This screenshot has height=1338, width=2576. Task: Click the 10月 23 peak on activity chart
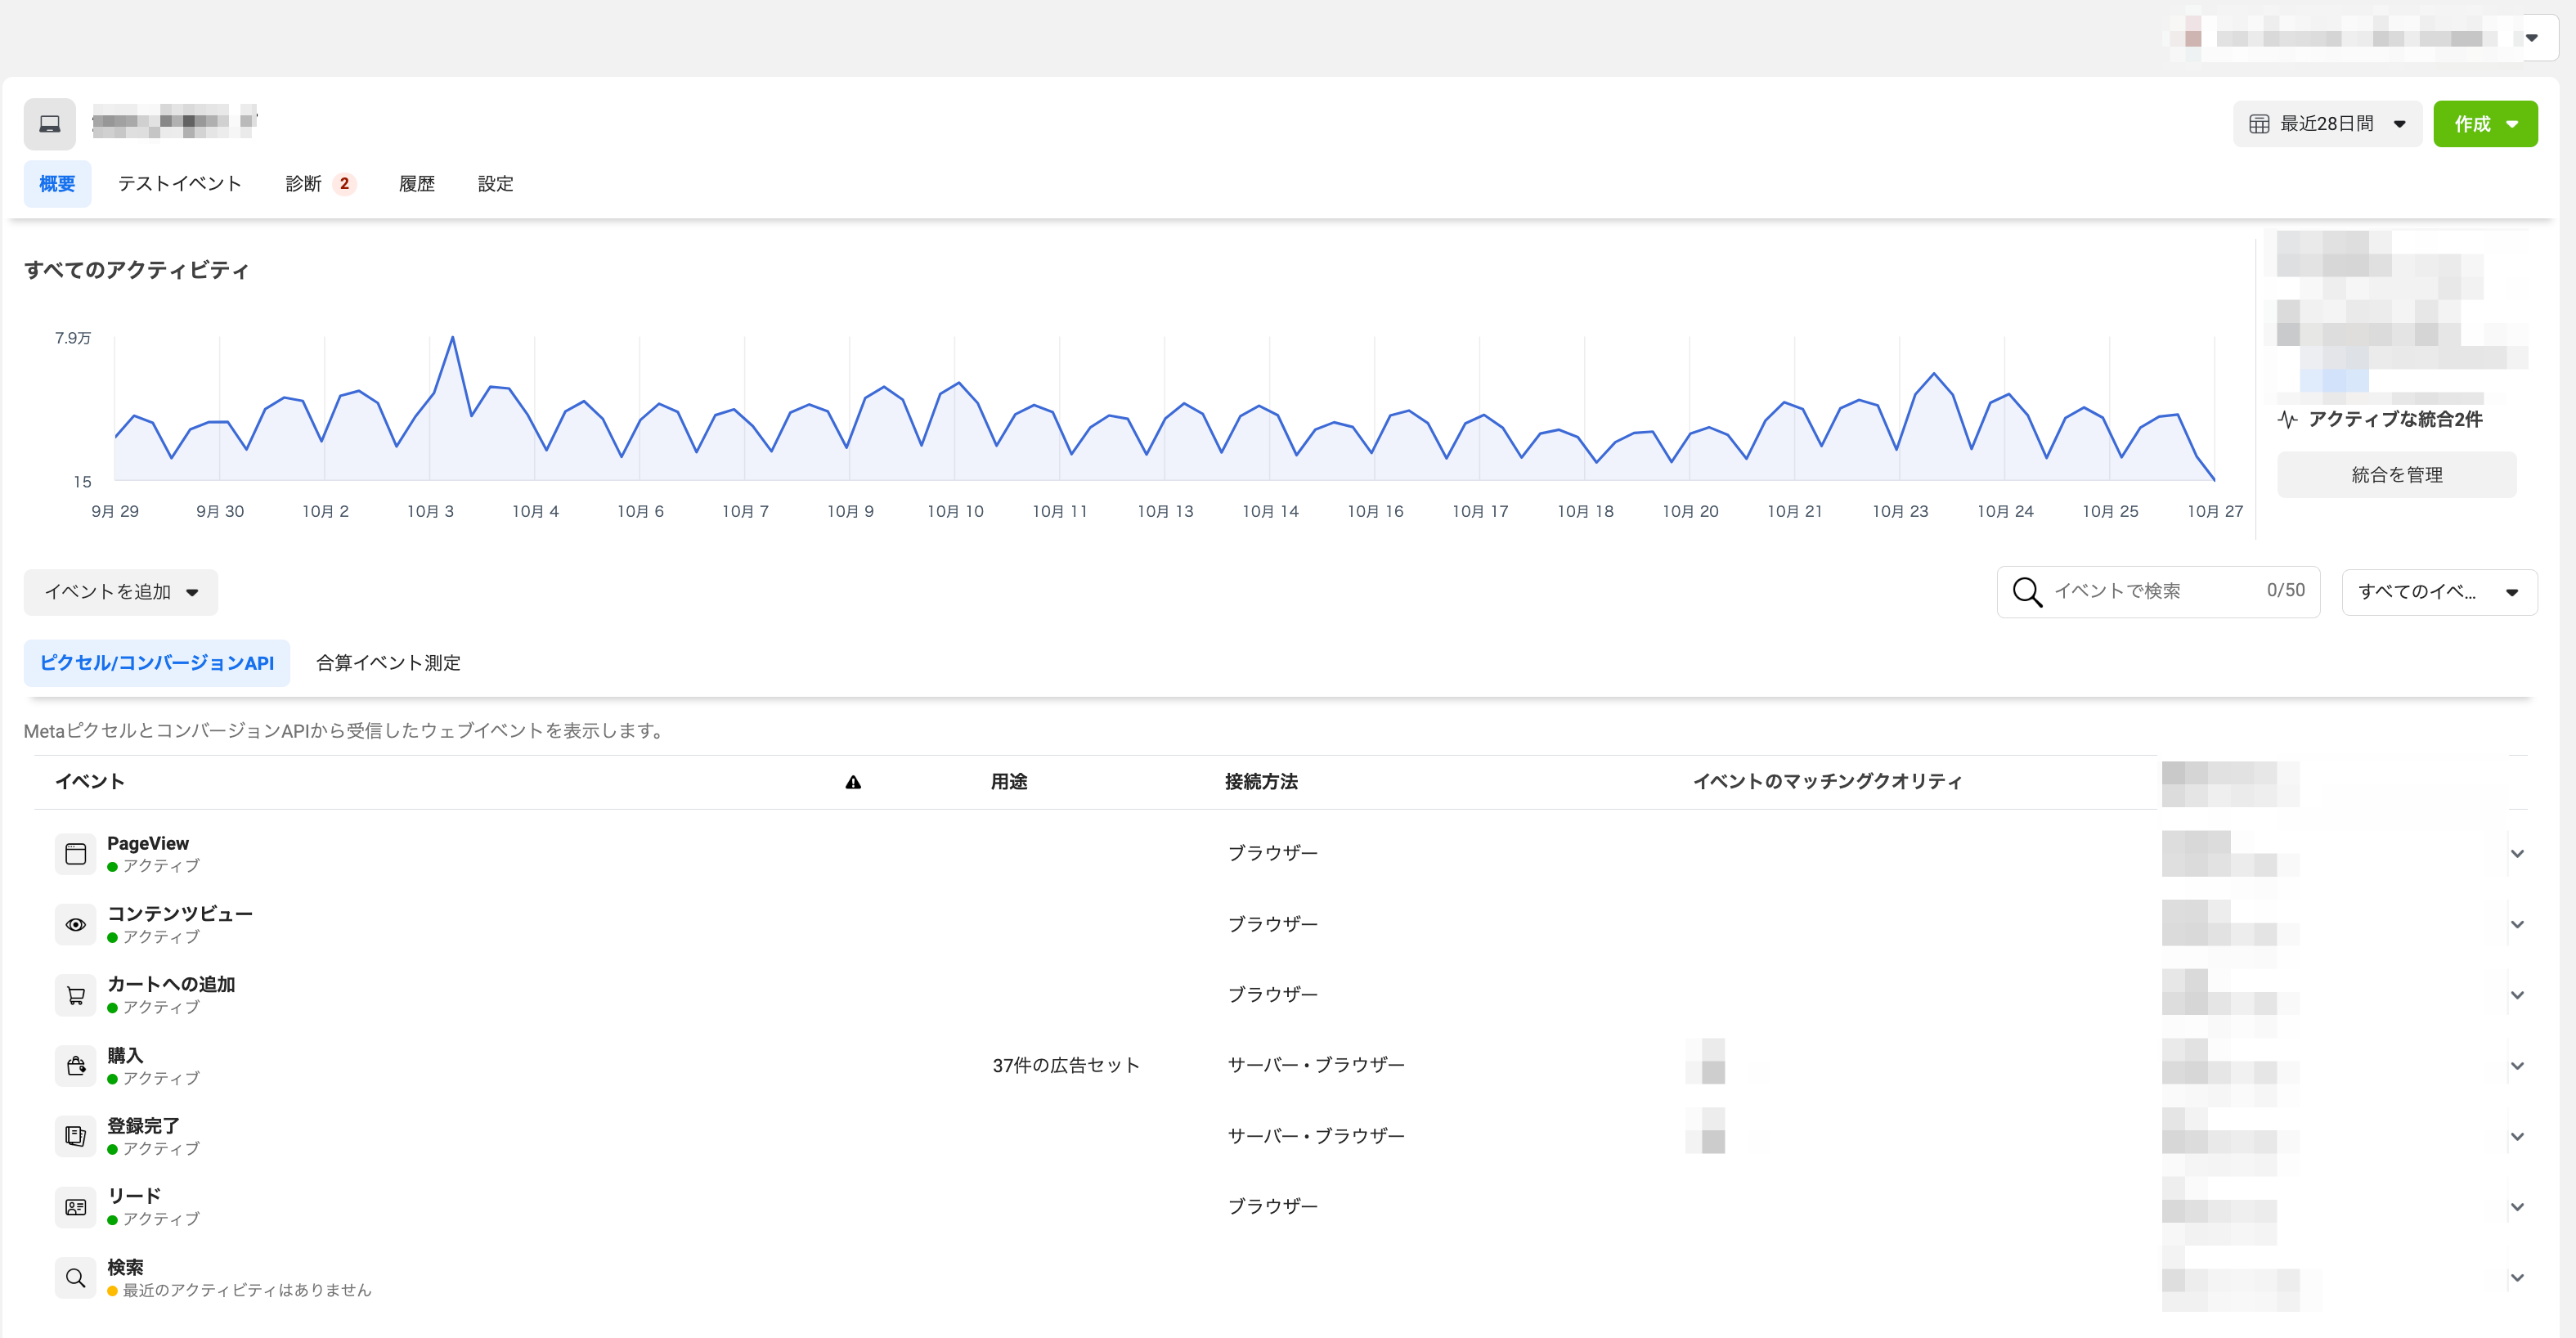pos(1934,374)
